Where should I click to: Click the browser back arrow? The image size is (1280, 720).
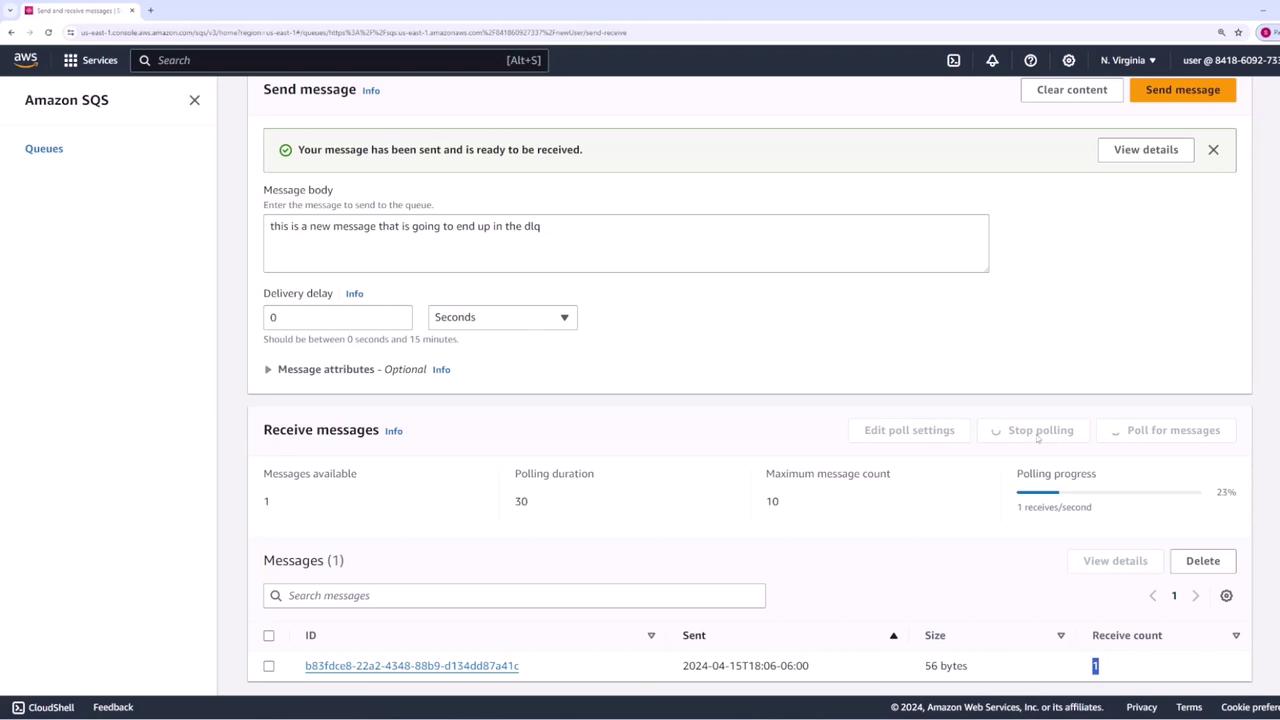12,32
